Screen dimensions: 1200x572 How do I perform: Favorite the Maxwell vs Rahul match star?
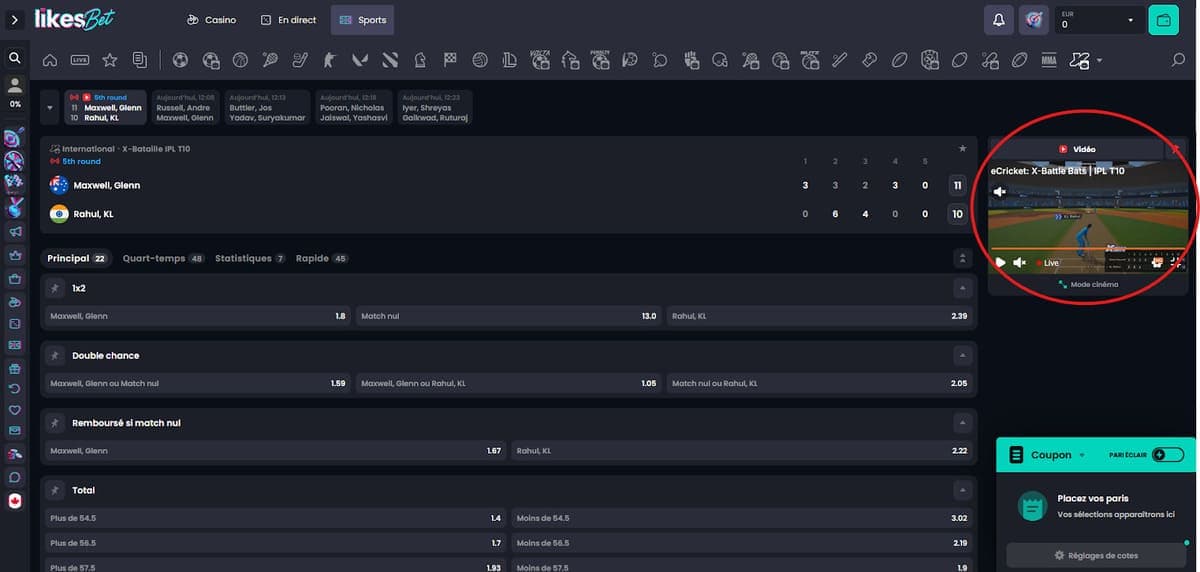click(x=962, y=149)
